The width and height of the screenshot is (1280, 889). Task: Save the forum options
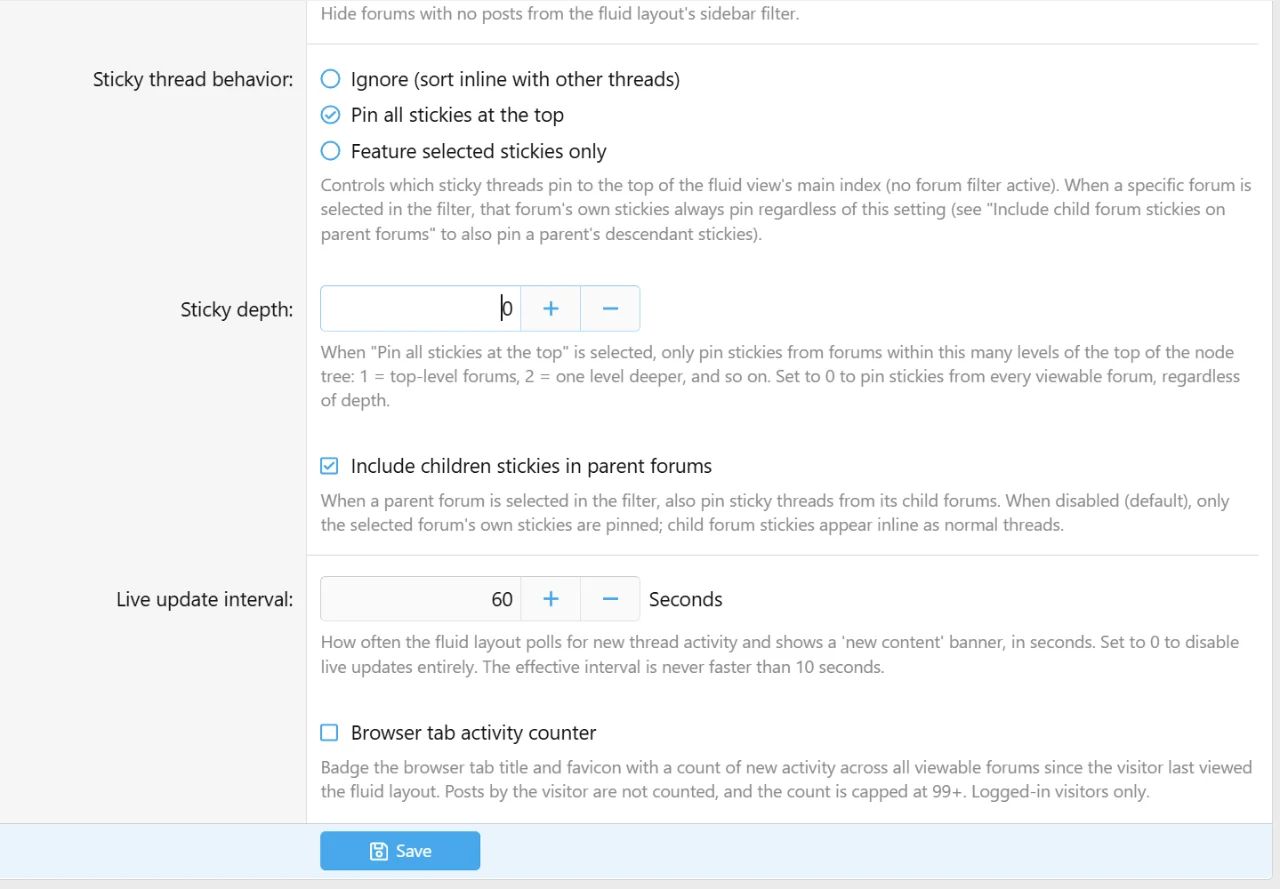pos(400,851)
